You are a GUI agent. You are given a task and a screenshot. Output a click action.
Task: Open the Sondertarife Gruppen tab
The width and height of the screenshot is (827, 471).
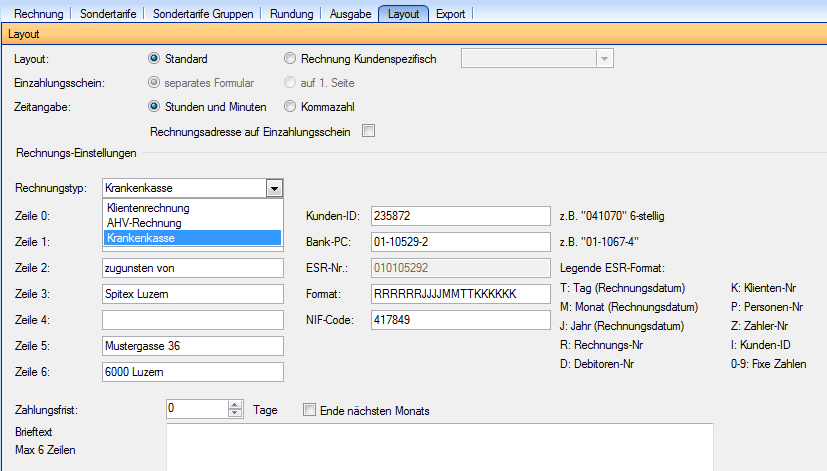tap(204, 14)
